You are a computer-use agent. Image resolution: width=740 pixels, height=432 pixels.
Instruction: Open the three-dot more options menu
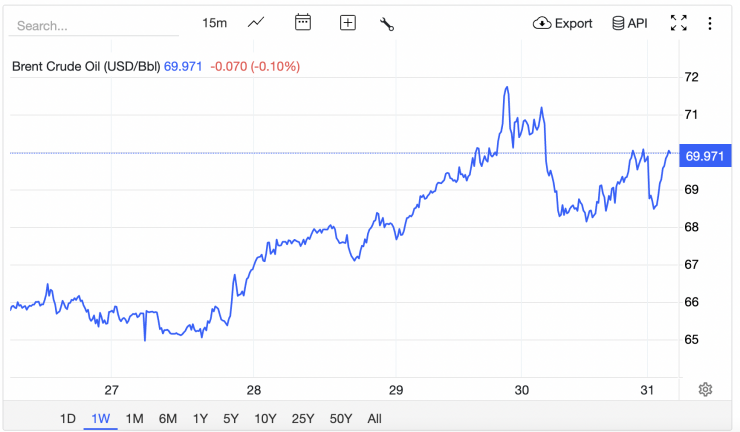pos(710,23)
